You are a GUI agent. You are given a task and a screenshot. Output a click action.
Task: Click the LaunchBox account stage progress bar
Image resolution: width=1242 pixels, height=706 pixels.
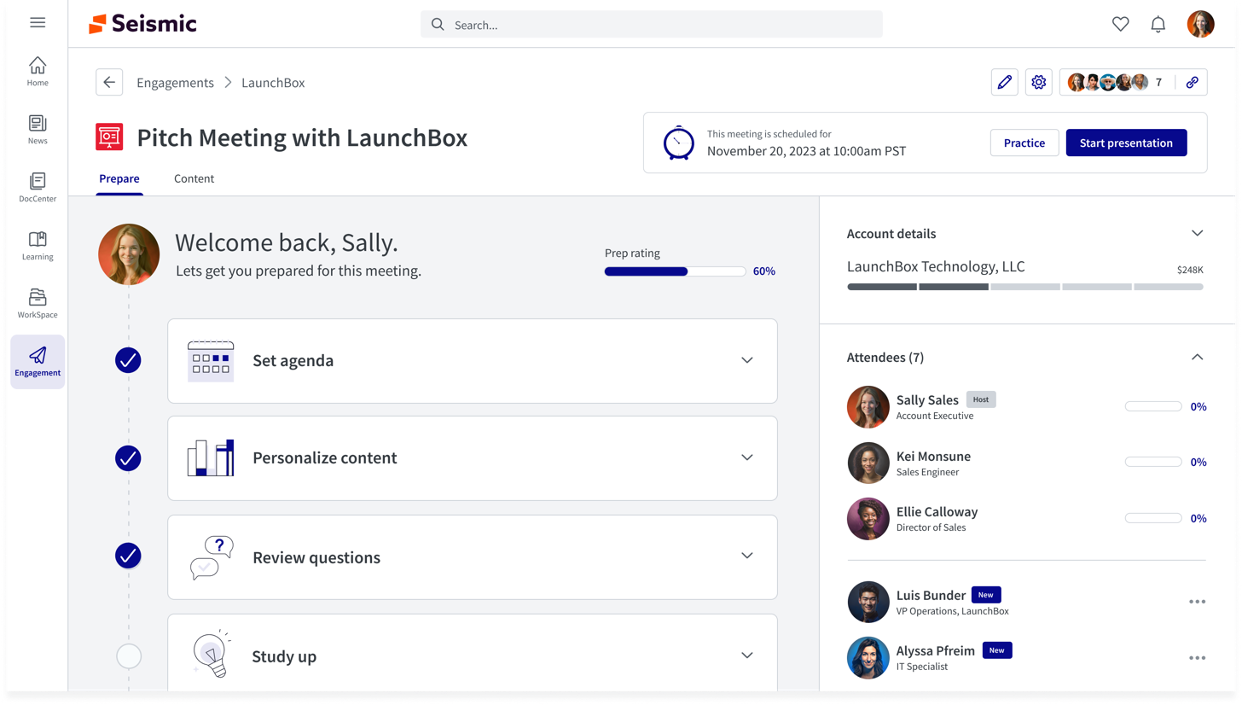[1025, 287]
